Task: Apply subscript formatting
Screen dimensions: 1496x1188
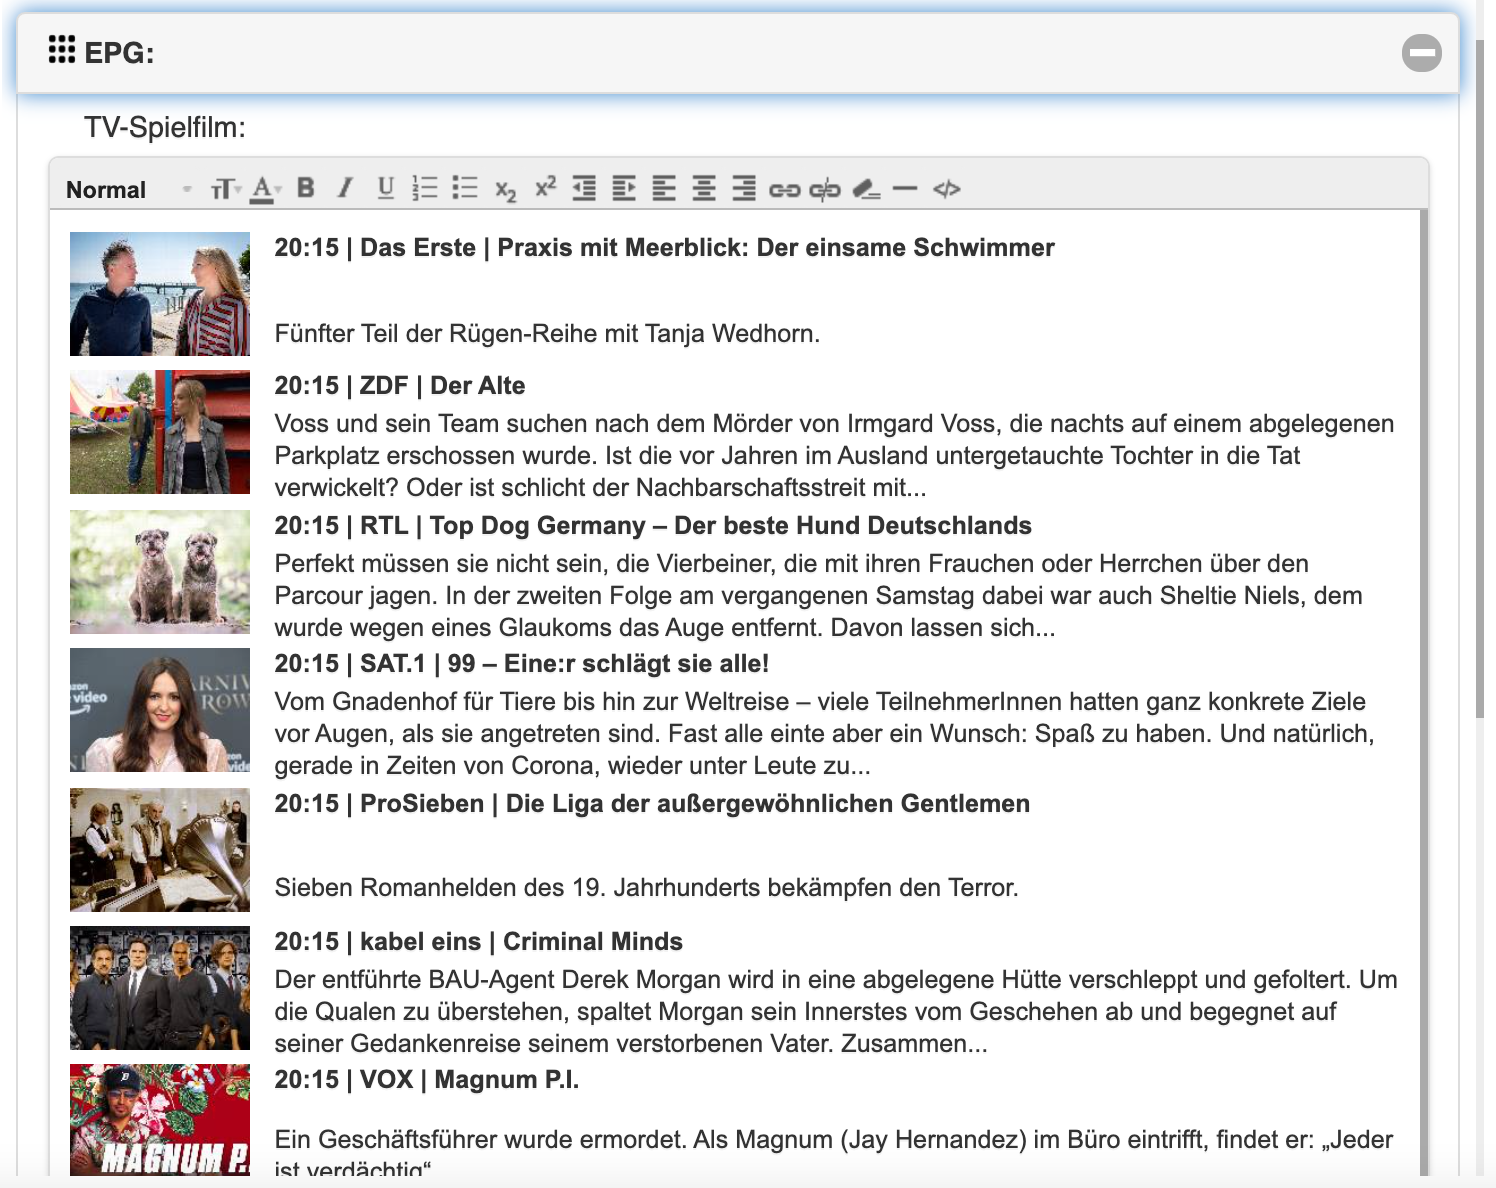Action: point(506,190)
